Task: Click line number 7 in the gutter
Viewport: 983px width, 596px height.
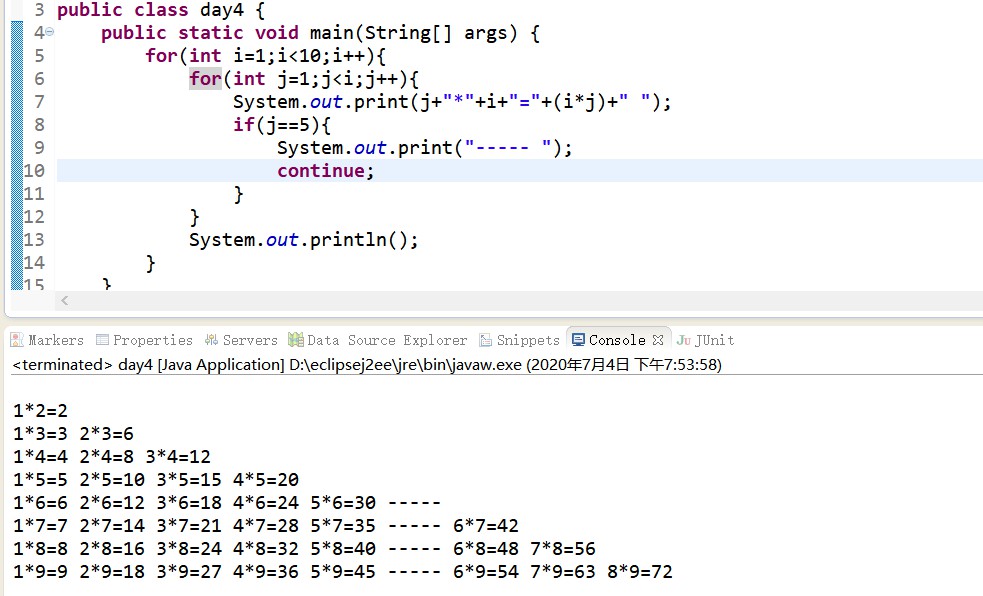Action: click(39, 102)
